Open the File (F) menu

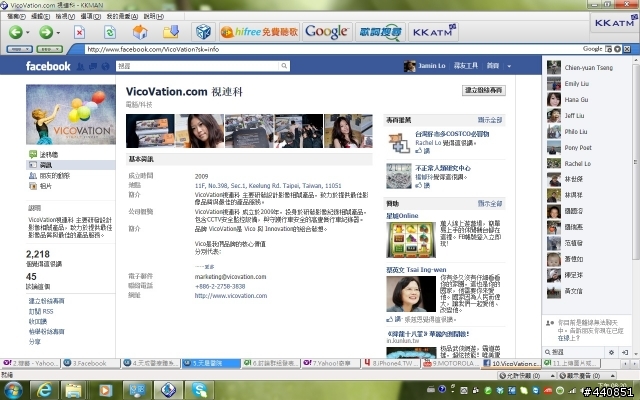[x=16, y=16]
